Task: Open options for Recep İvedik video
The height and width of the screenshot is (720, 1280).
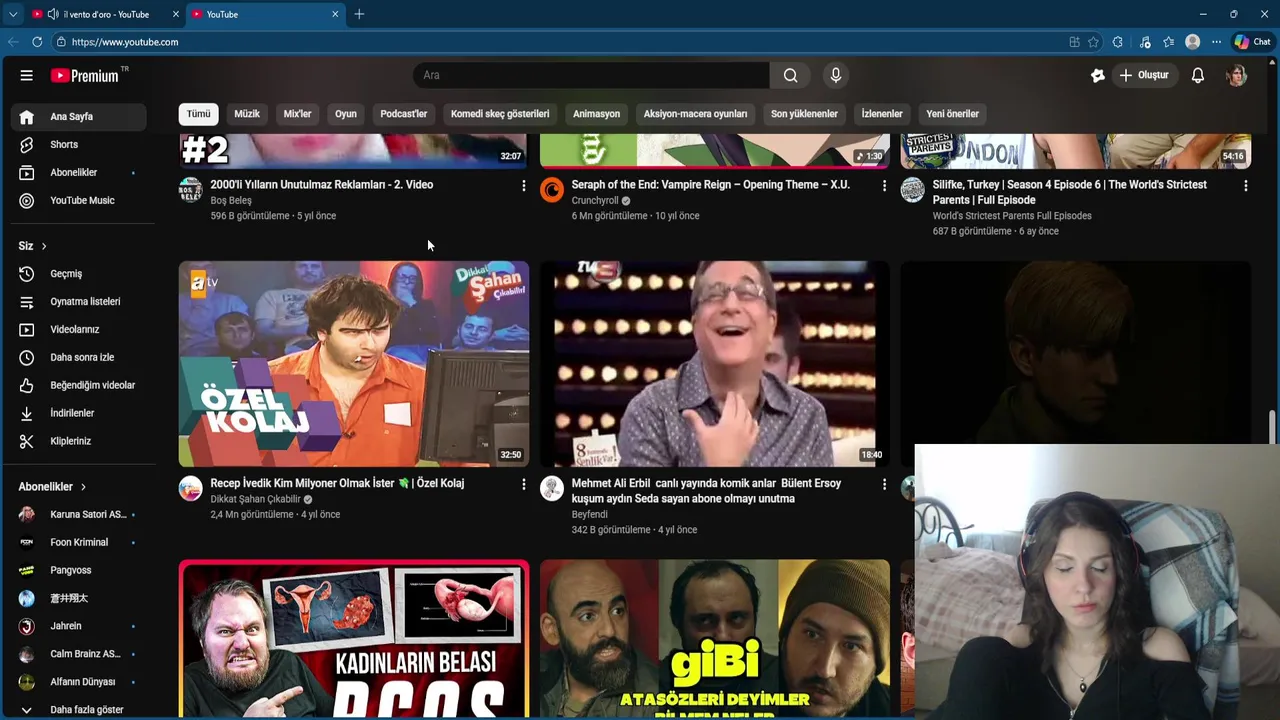Action: point(523,484)
